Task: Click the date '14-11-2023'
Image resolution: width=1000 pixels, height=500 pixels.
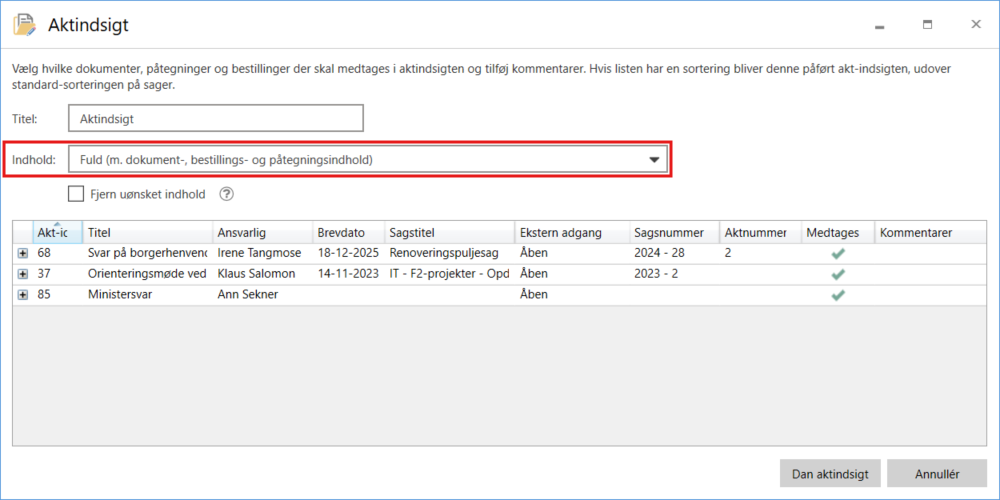Action: point(349,274)
